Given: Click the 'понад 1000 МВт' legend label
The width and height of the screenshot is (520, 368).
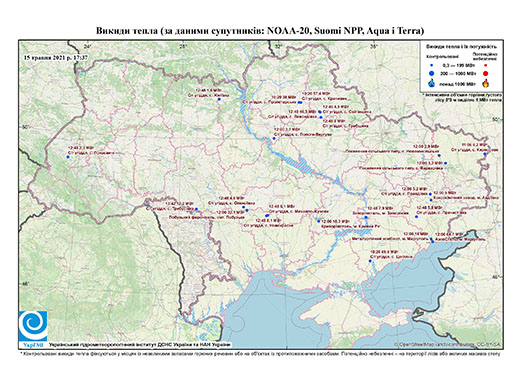Looking at the screenshot, I should click(x=457, y=83).
